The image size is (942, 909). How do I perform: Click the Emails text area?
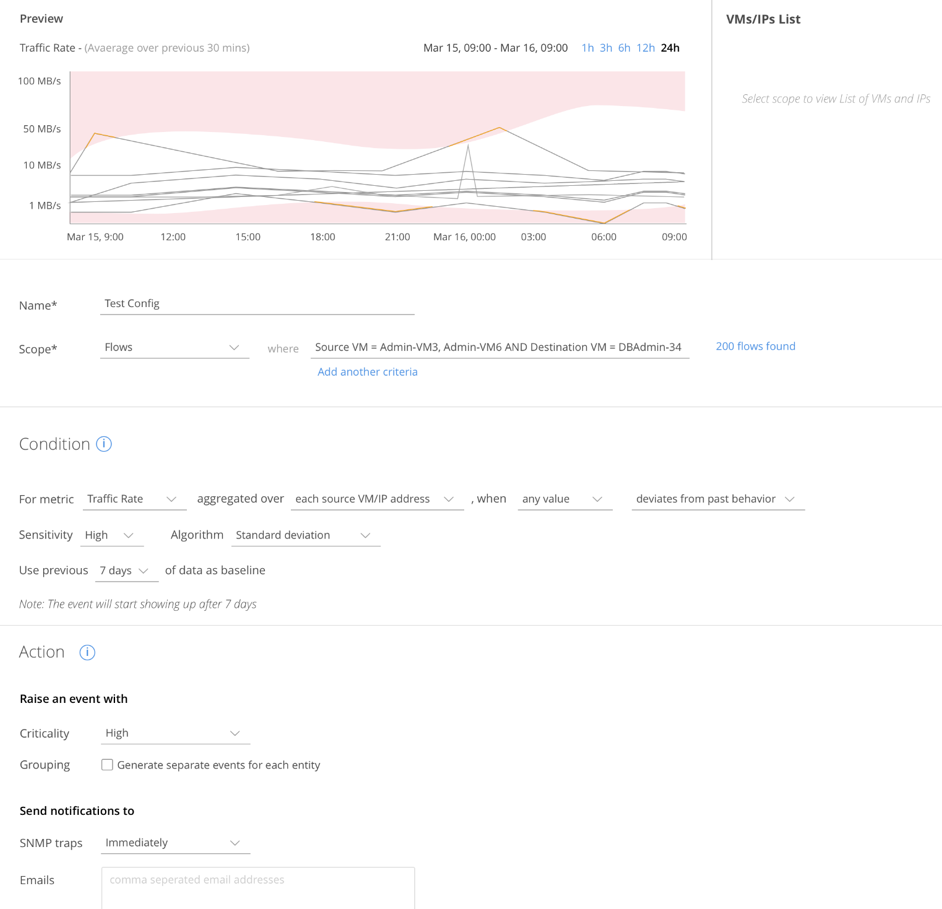tap(258, 888)
